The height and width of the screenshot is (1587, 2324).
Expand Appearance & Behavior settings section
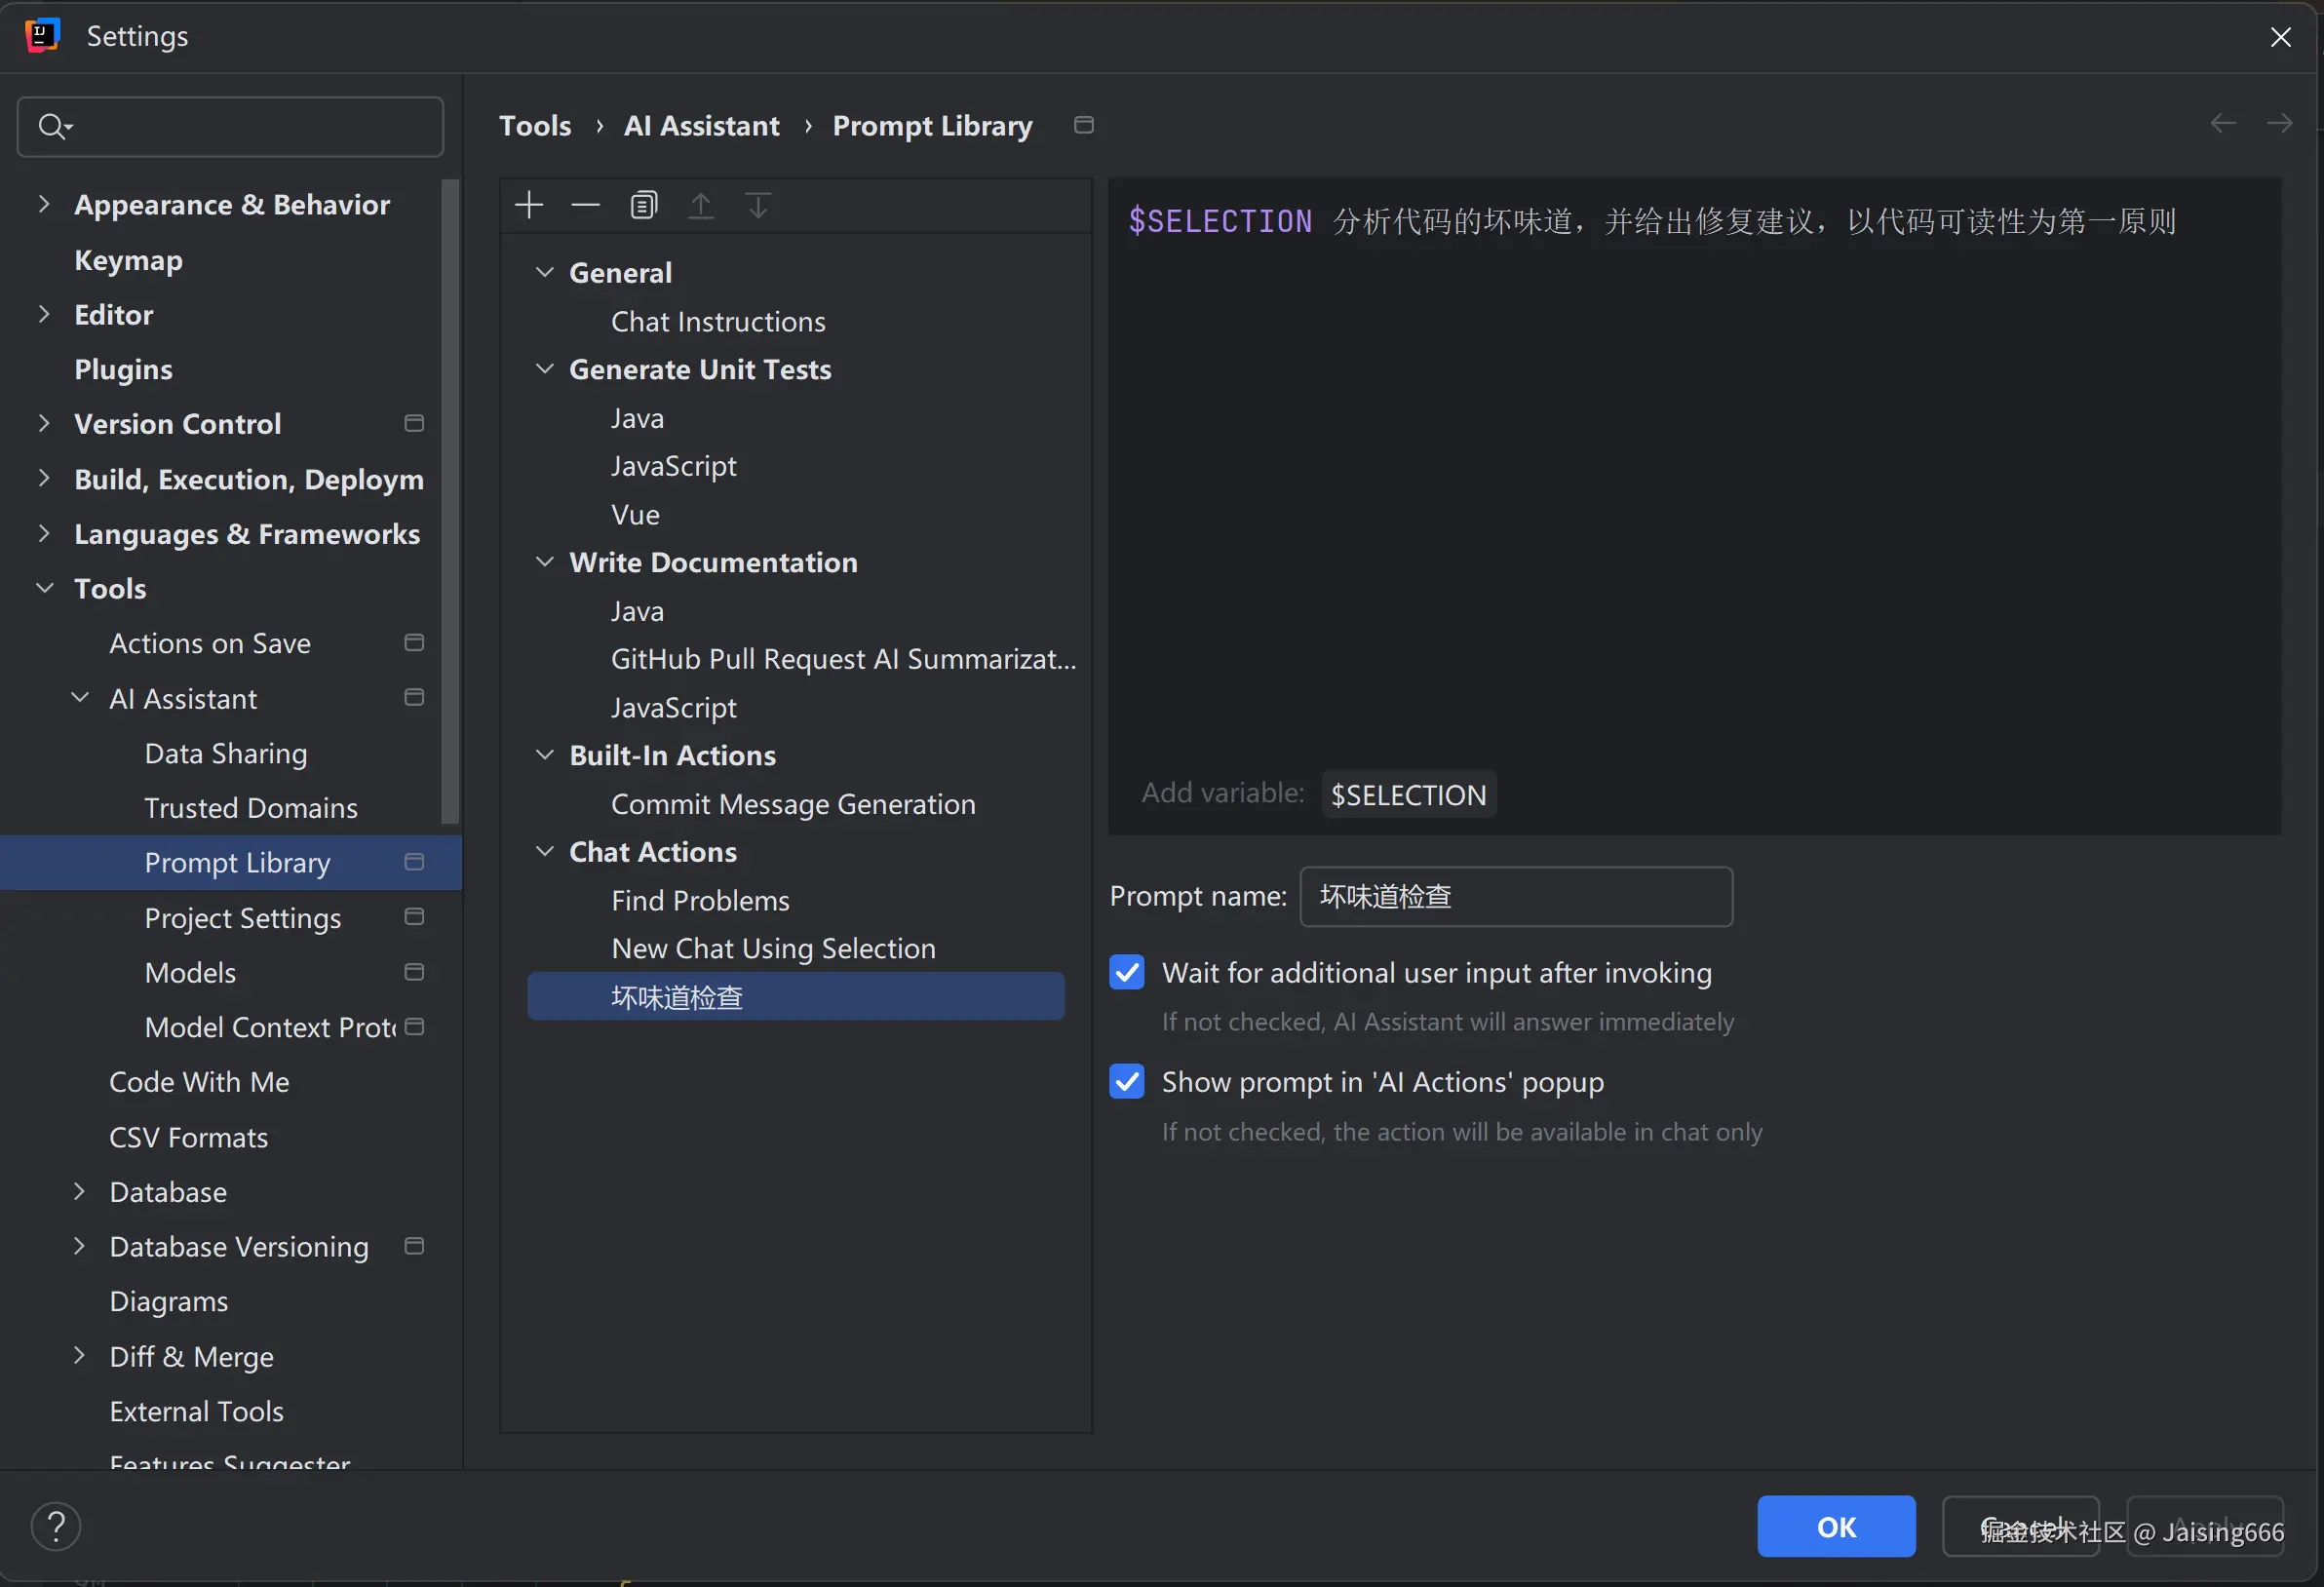[44, 204]
